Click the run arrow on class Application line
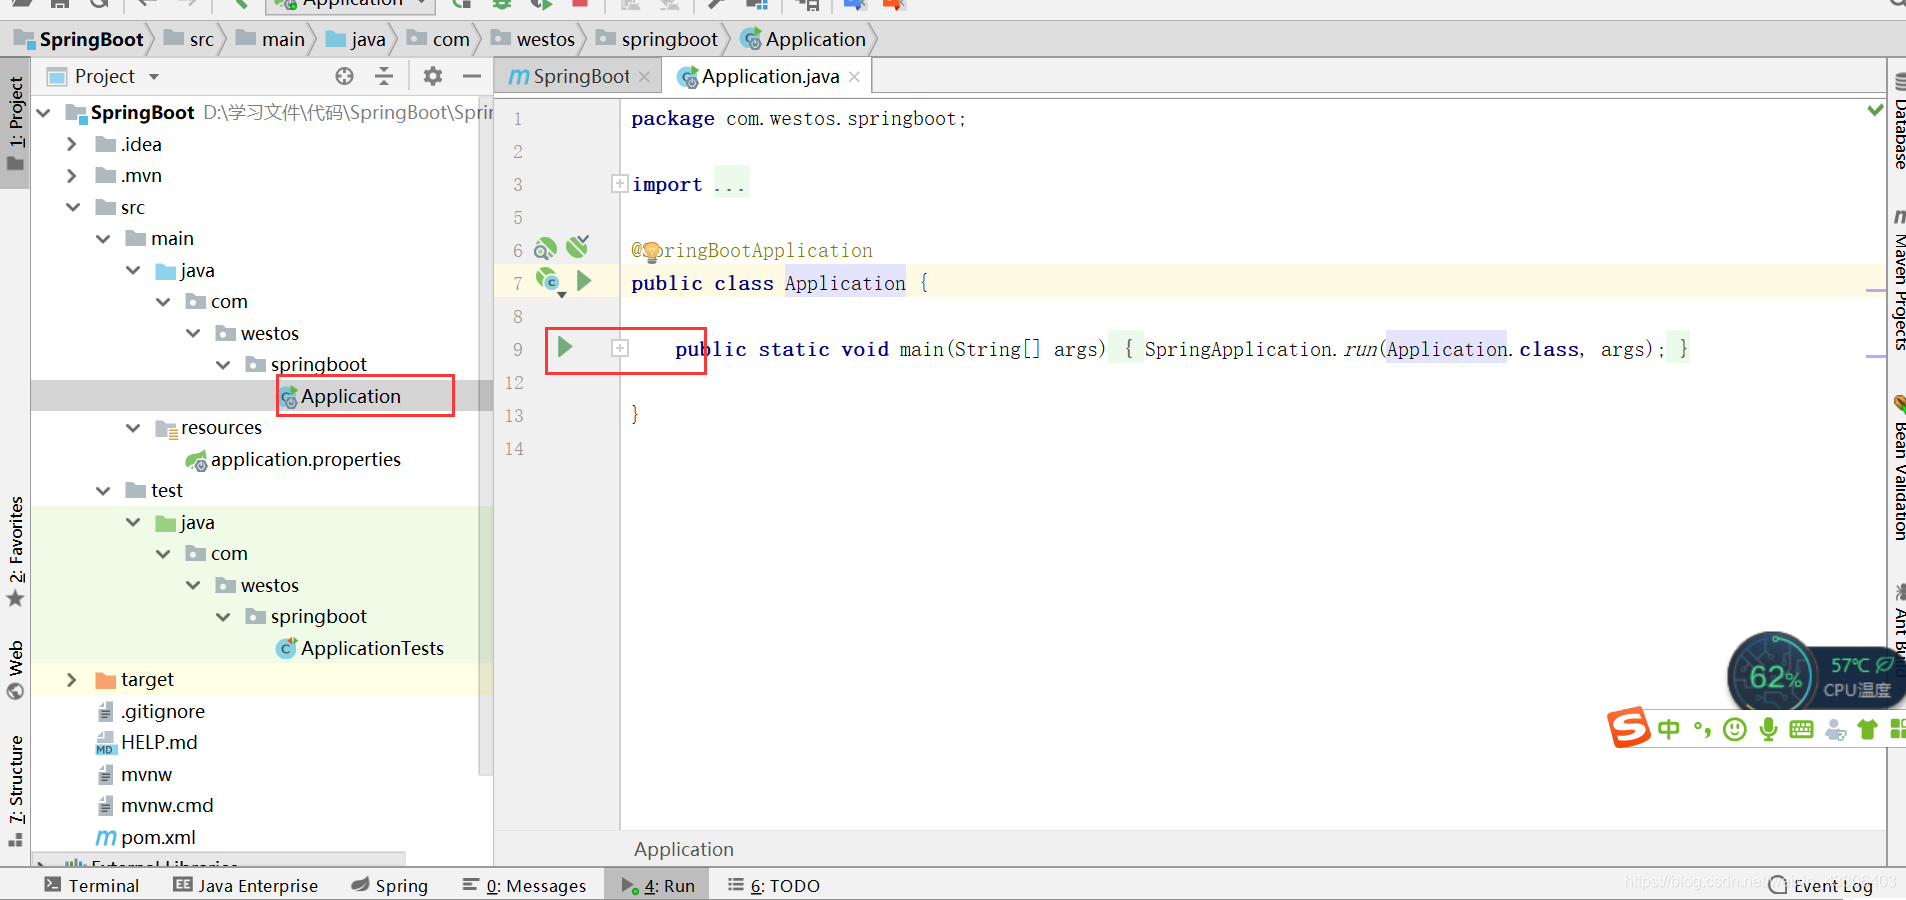The width and height of the screenshot is (1906, 900). [x=584, y=281]
